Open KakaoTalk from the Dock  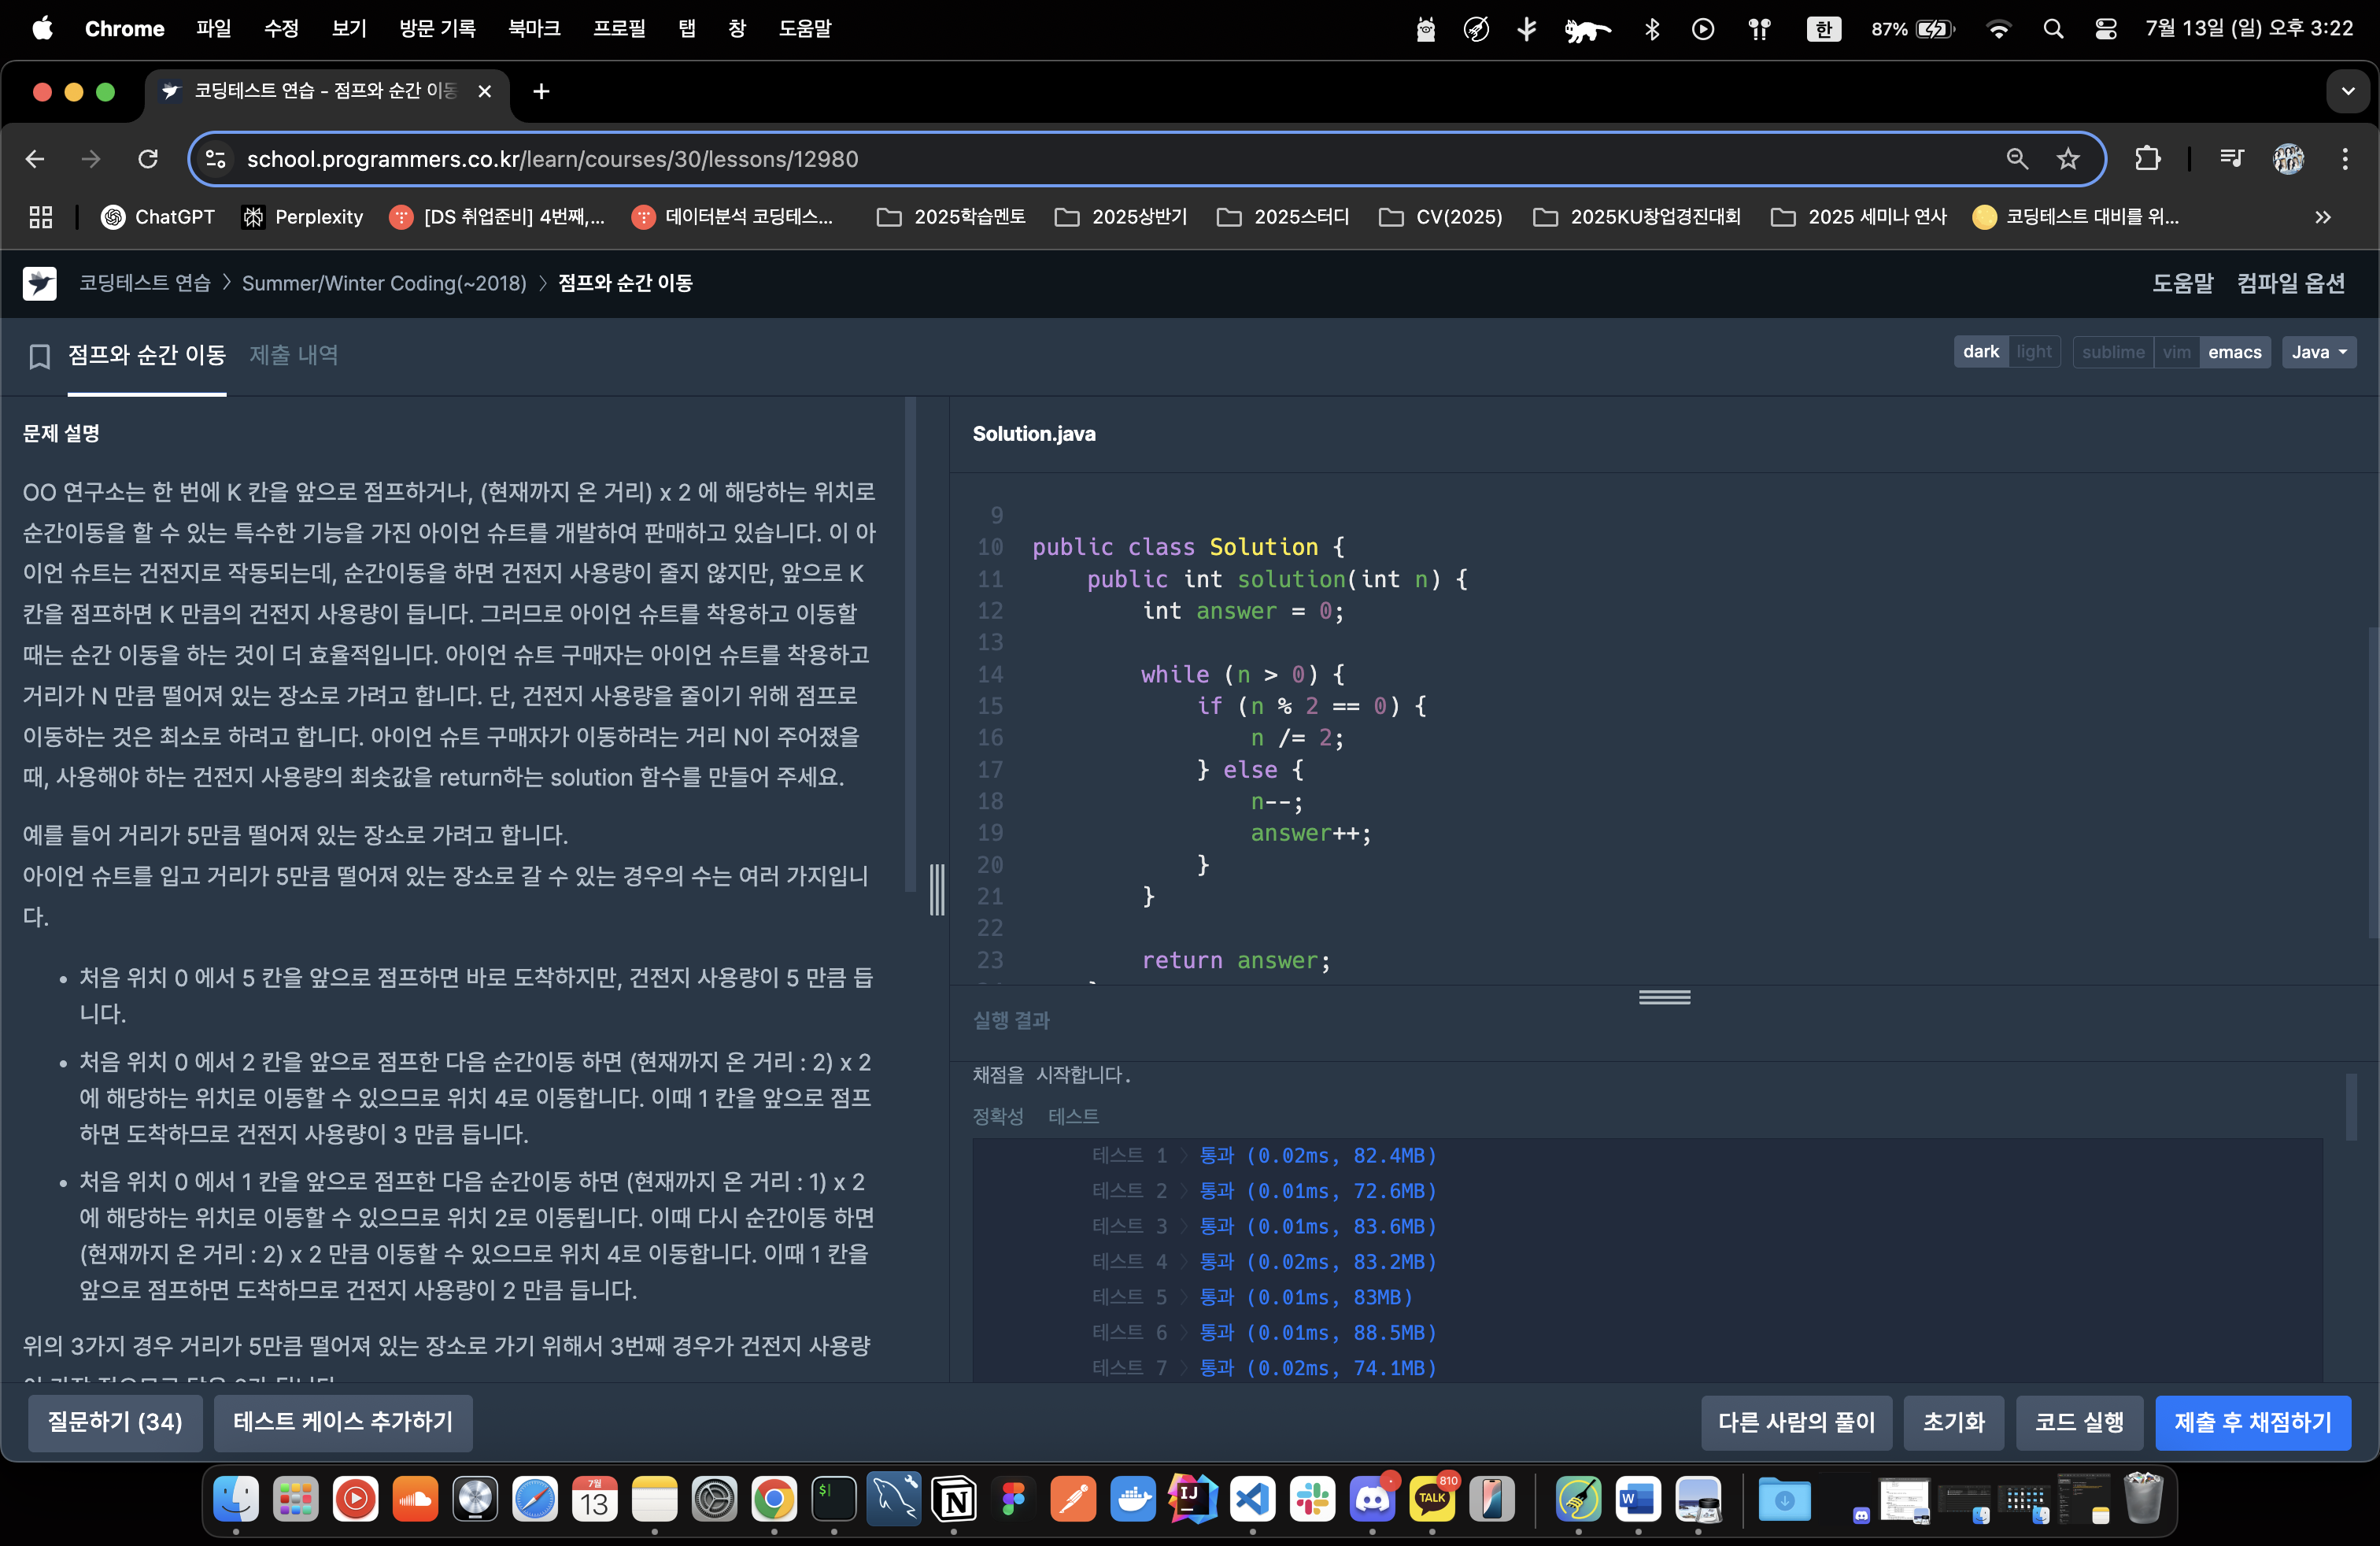click(x=1432, y=1499)
